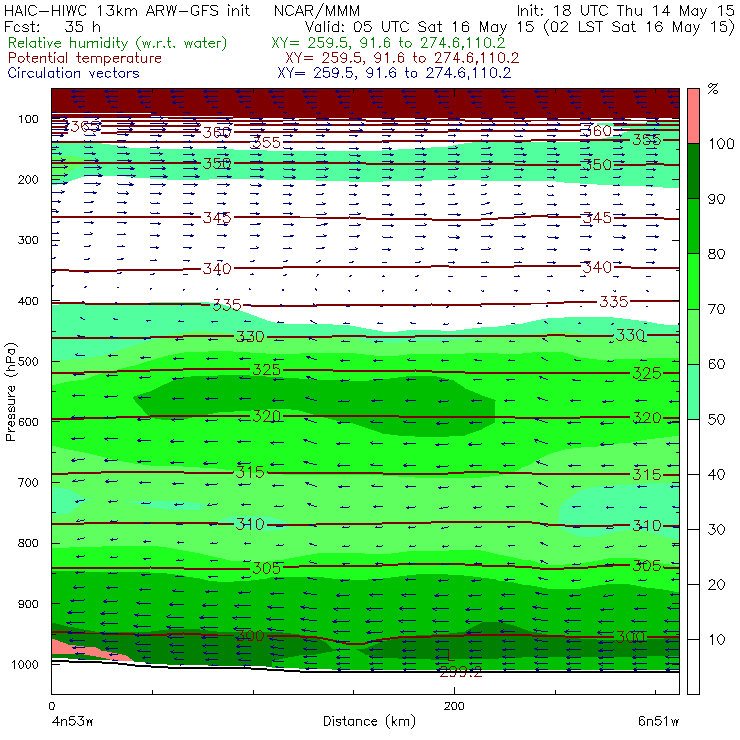Image resolution: width=740 pixels, height=740 pixels.
Task: Click the '299.2' minimum value label
Action: pos(461,672)
